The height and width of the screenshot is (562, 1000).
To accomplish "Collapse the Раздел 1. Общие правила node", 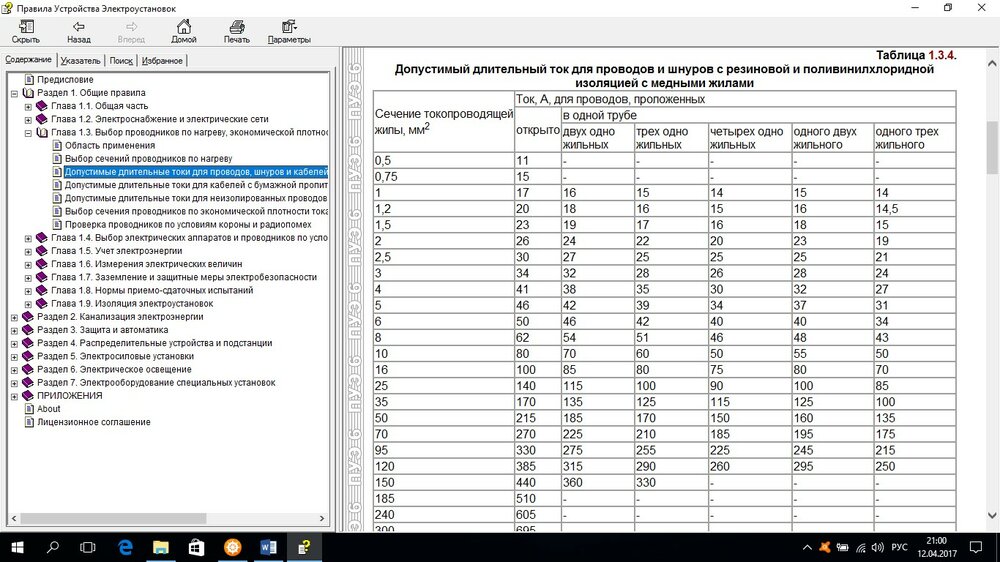I will click(14, 92).
